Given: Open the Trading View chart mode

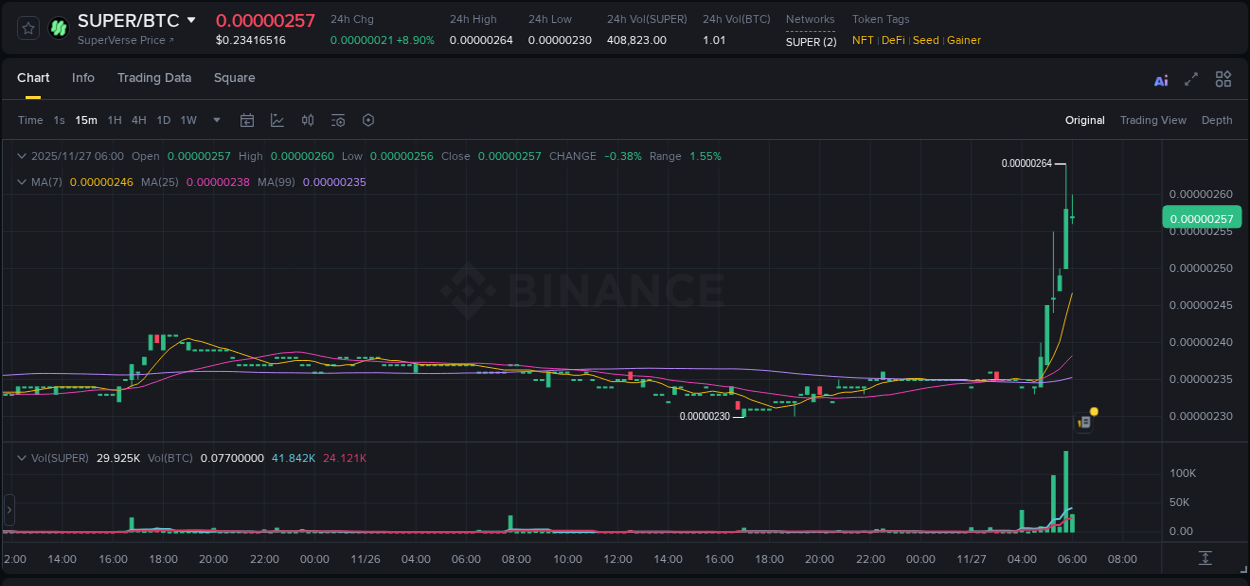Looking at the screenshot, I should [x=1153, y=120].
